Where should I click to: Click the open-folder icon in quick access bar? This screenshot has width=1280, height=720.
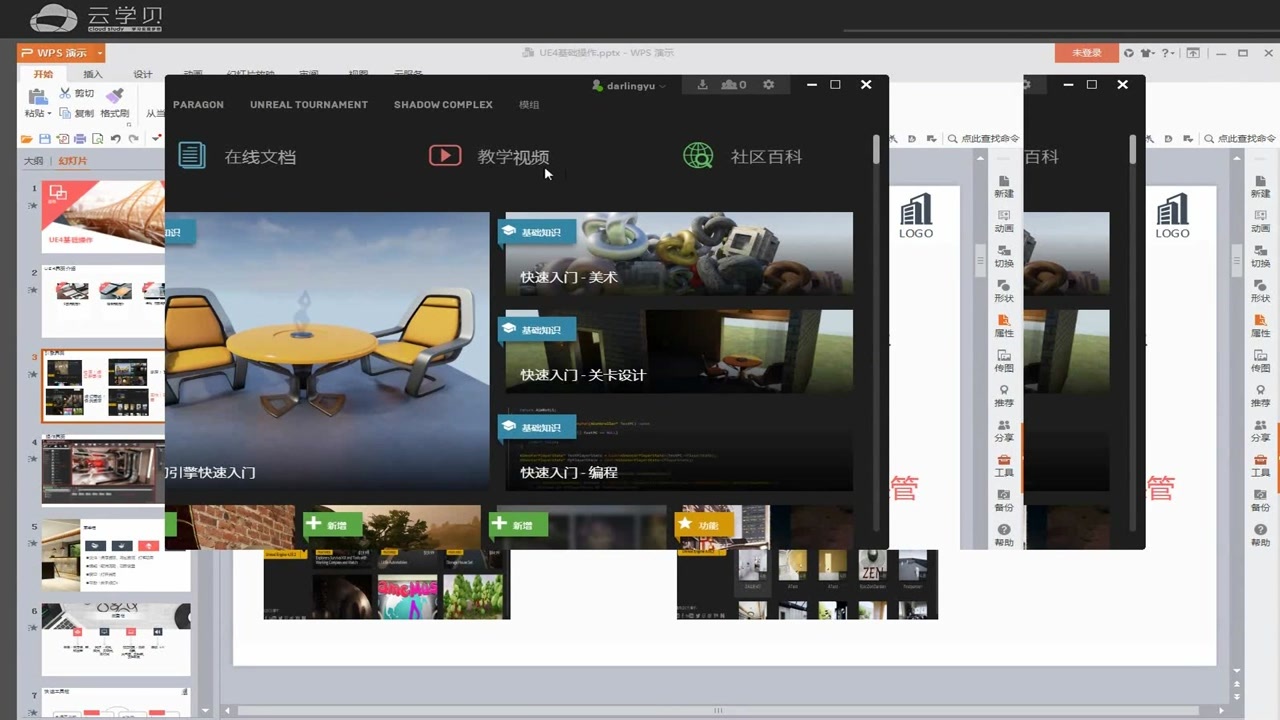tap(27, 138)
